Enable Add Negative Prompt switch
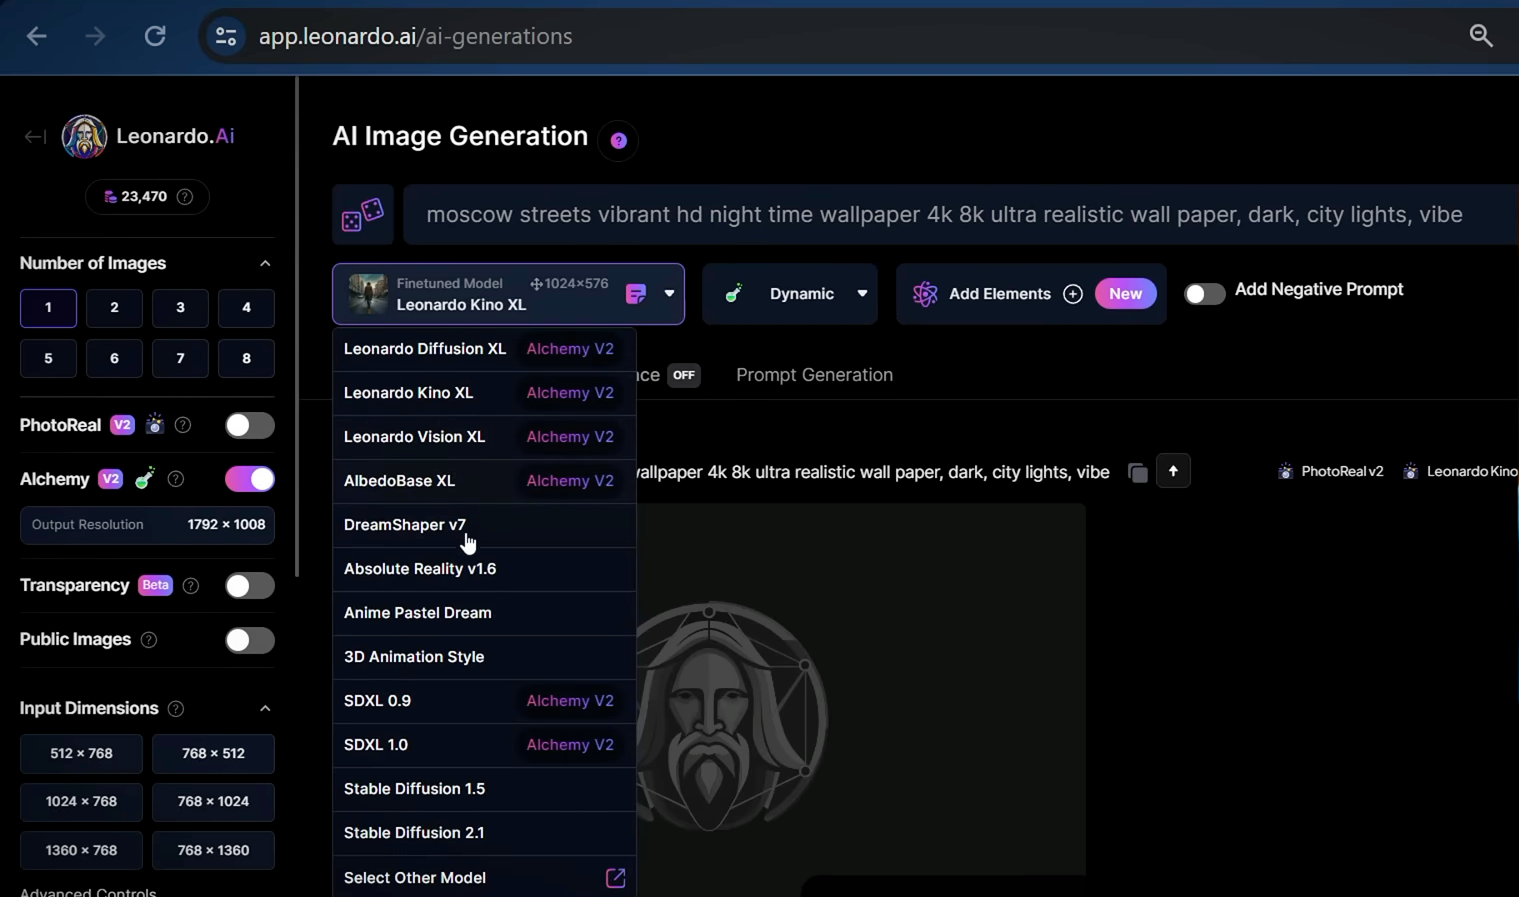This screenshot has width=1519, height=897. (x=1204, y=294)
